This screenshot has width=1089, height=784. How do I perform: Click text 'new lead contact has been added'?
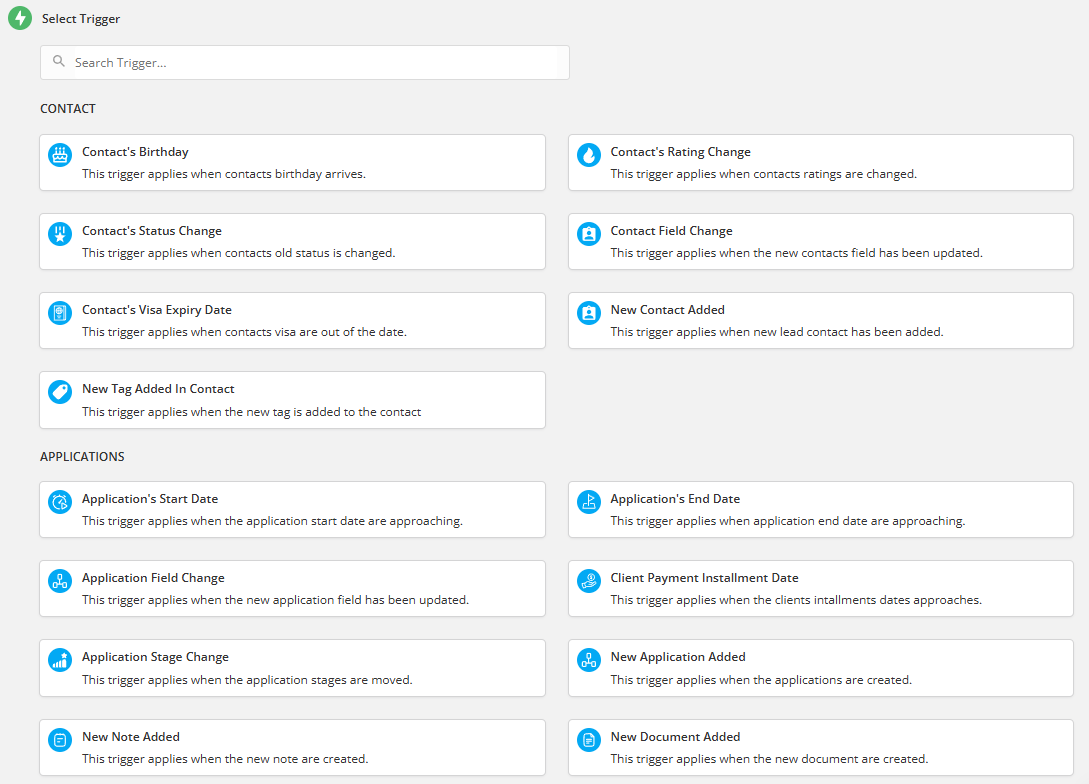pos(847,333)
